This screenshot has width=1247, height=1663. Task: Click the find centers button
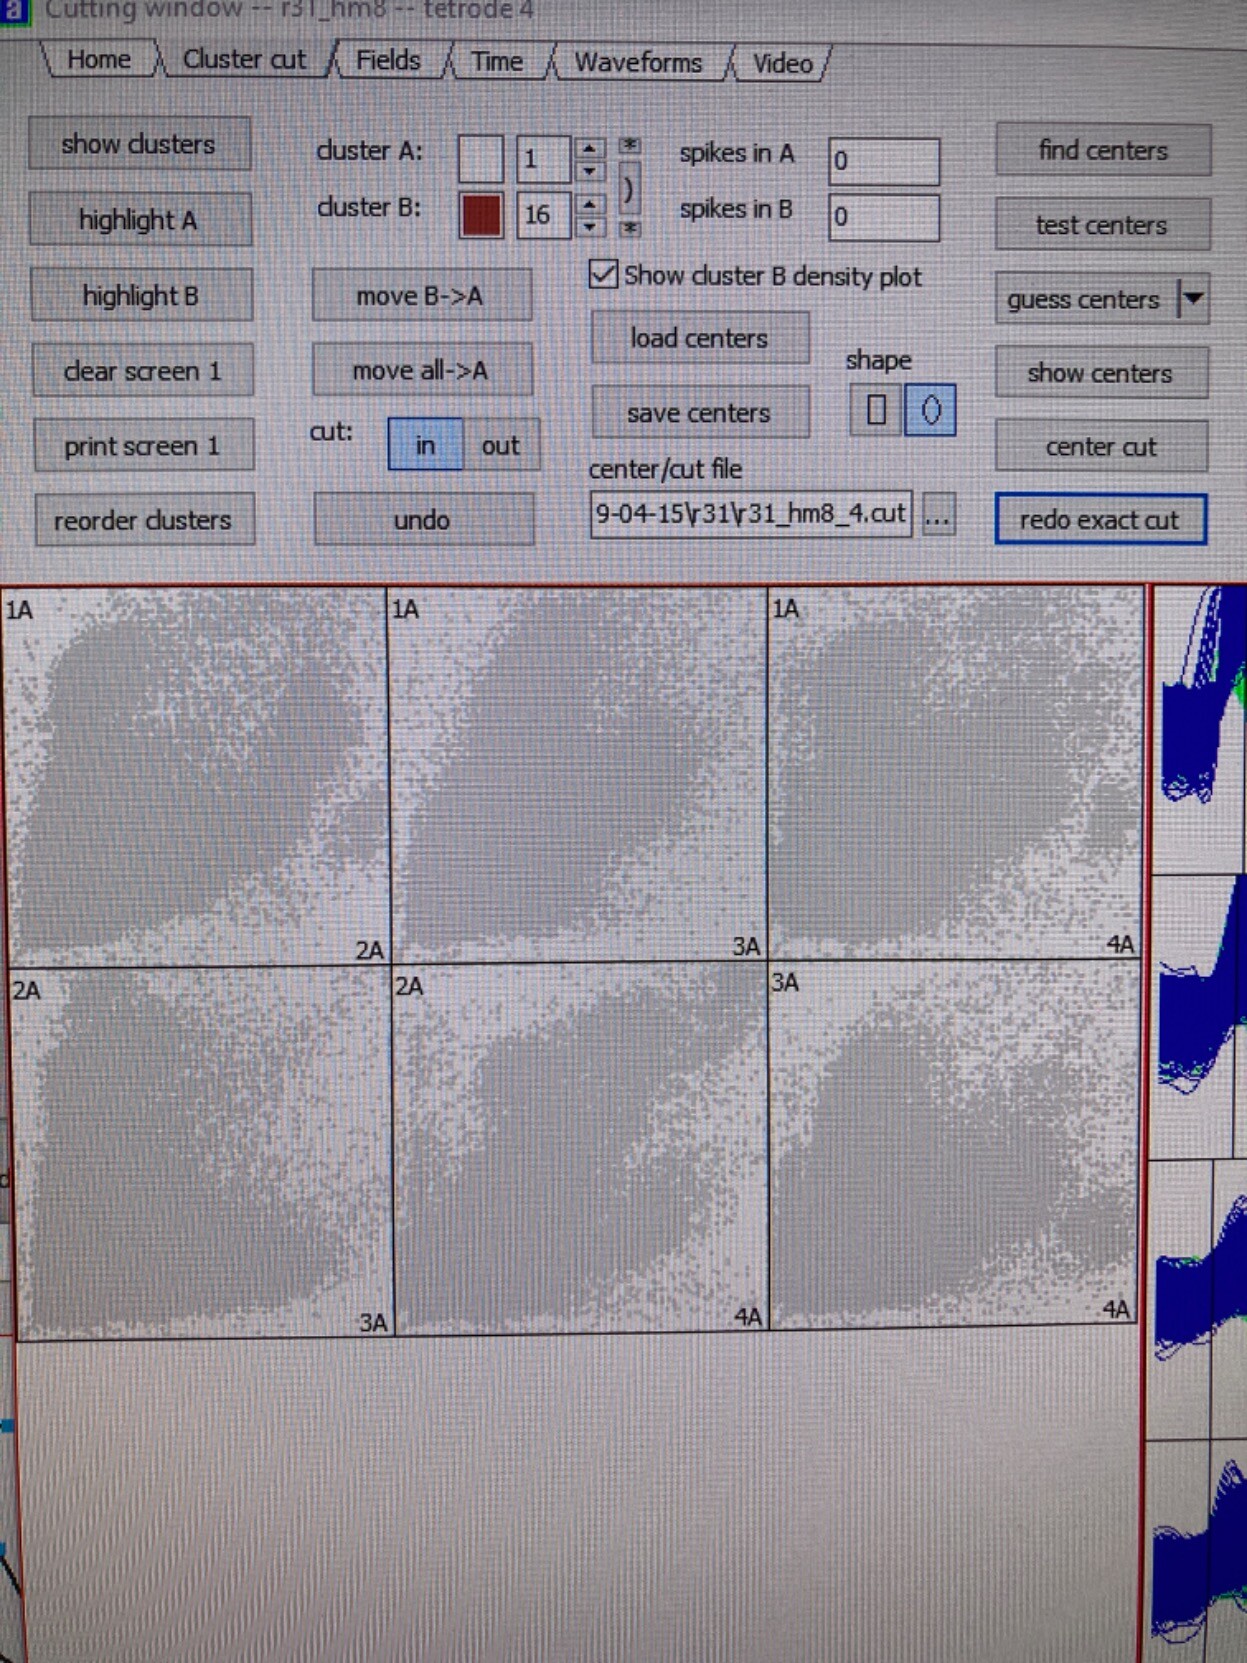(x=1103, y=151)
